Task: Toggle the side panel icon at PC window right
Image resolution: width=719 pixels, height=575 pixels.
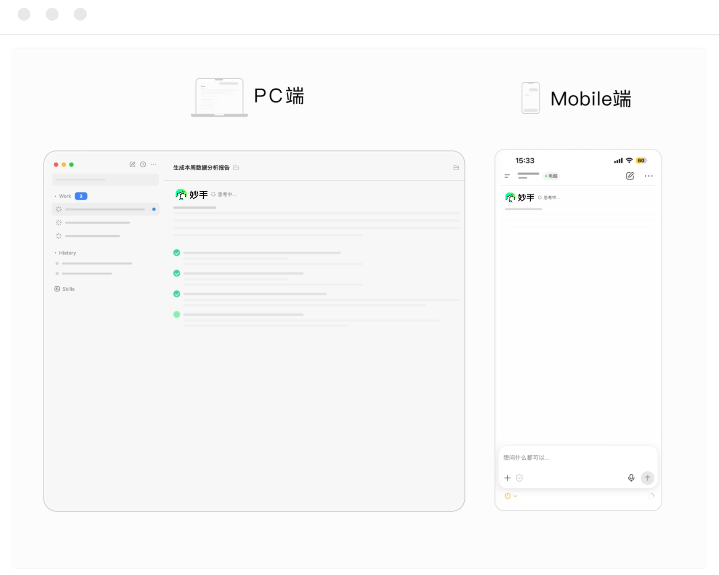Action: (x=456, y=167)
